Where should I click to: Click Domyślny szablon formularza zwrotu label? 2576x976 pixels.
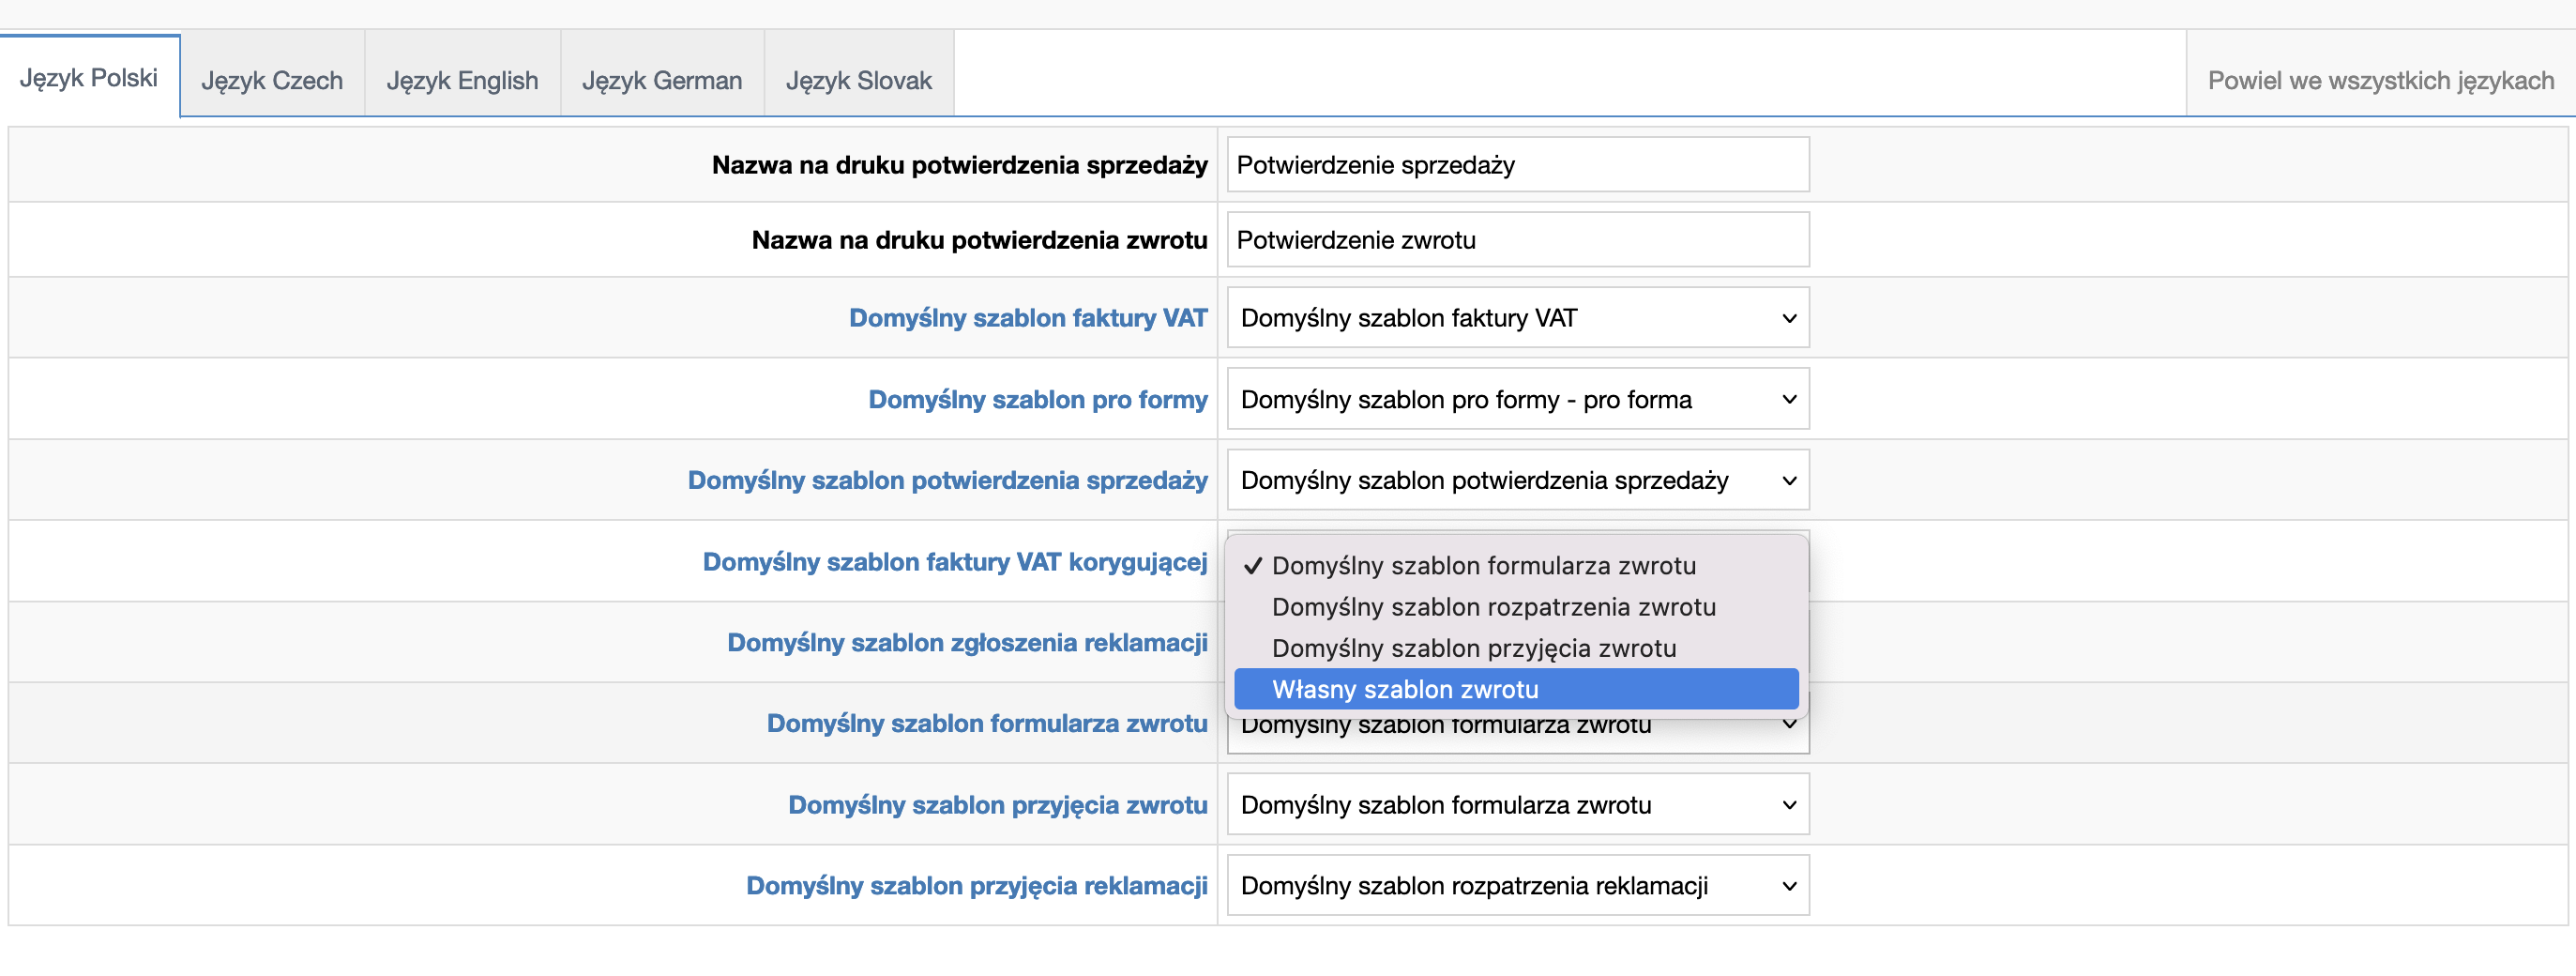tap(987, 723)
